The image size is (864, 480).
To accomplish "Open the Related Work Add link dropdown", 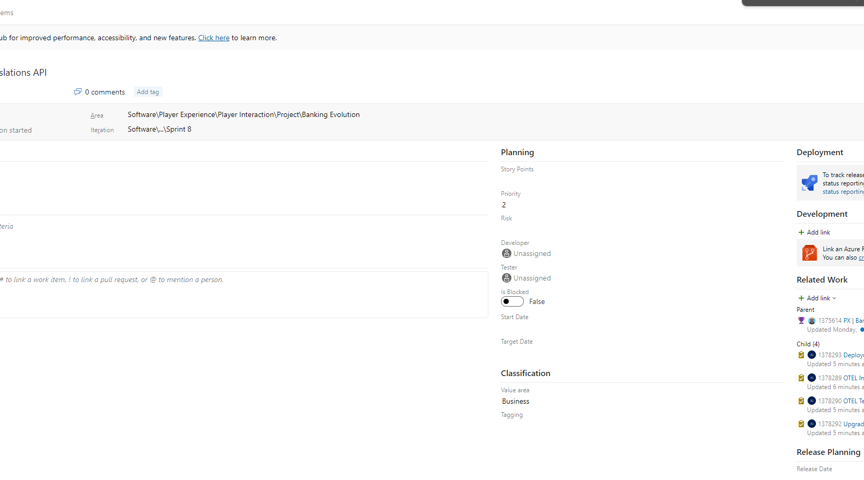I will 817,298.
